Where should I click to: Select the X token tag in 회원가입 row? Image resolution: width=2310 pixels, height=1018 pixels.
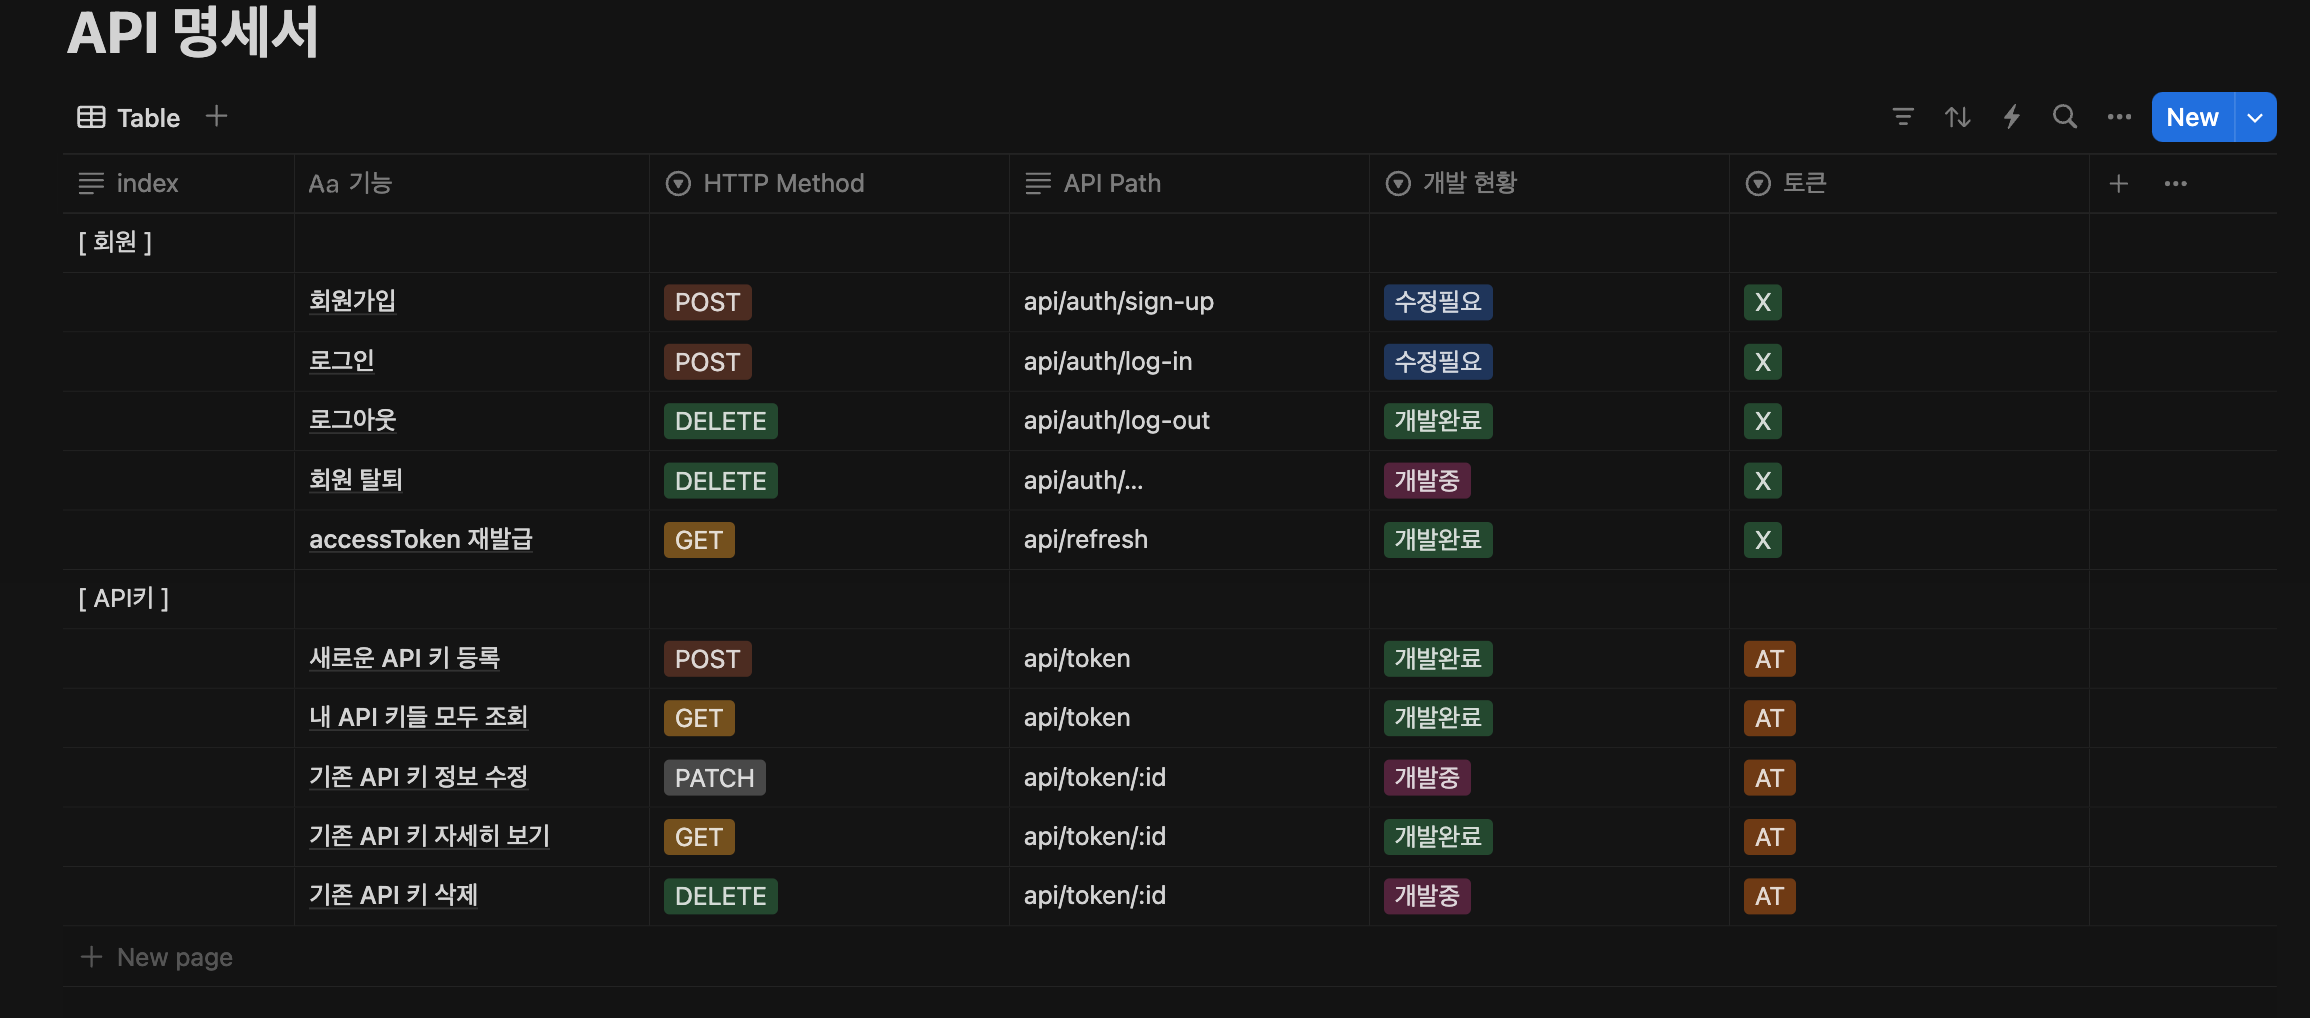1762,302
